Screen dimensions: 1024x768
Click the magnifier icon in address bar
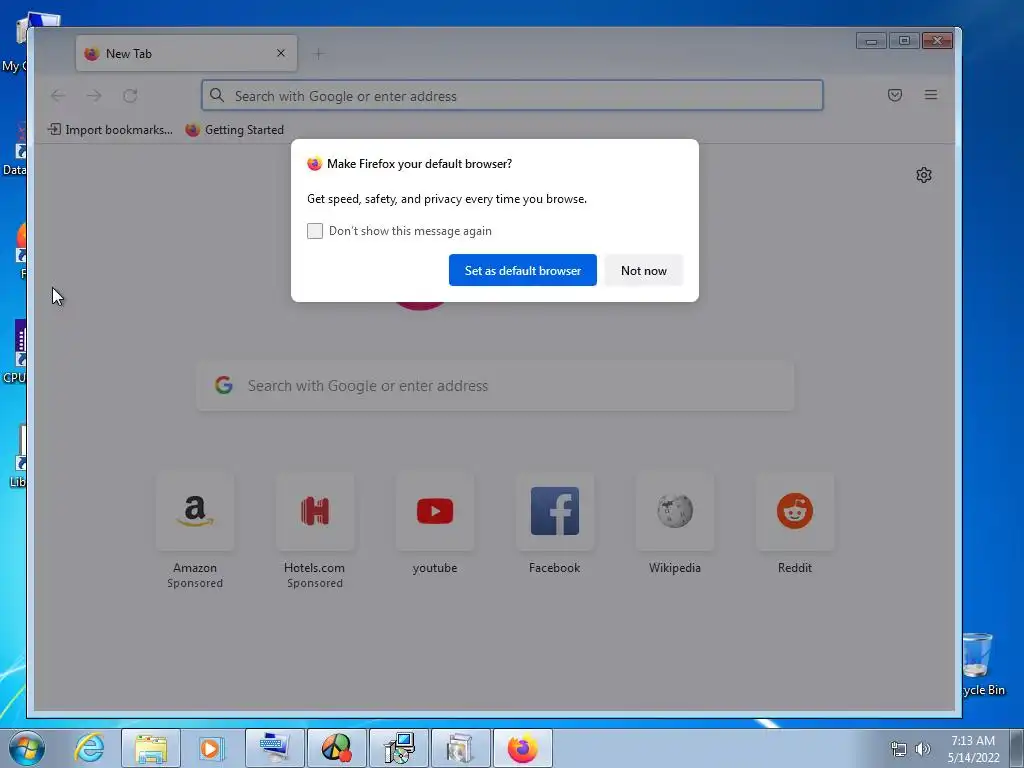point(217,95)
